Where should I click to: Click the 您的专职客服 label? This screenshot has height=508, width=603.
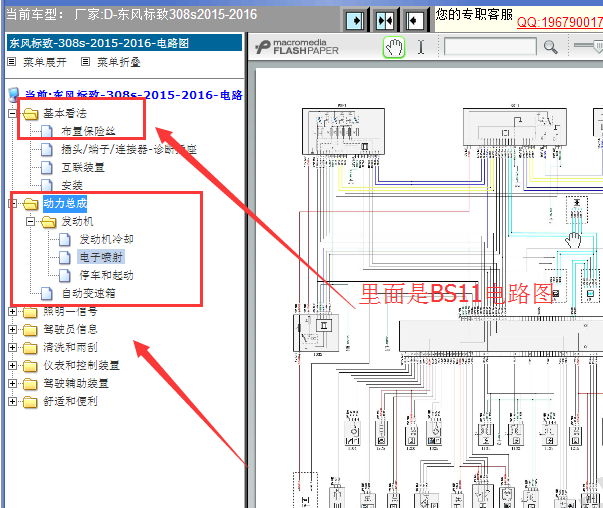[x=475, y=15]
